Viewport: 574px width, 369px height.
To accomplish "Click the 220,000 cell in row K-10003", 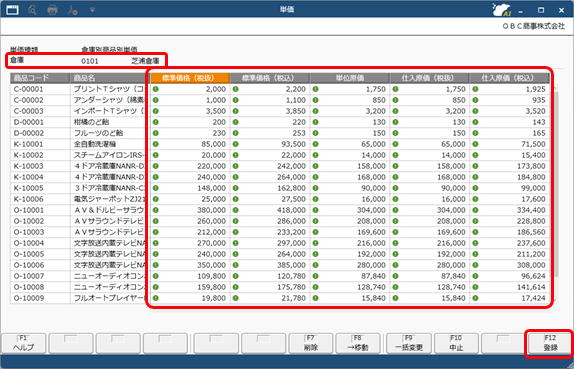I will point(190,166).
